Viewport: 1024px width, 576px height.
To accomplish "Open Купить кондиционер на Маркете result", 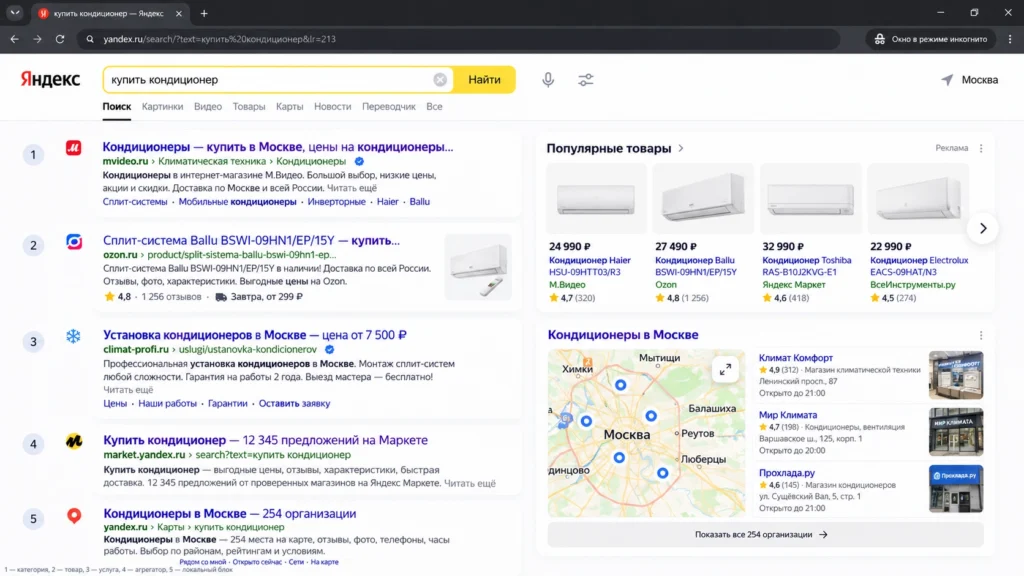I will coord(265,440).
